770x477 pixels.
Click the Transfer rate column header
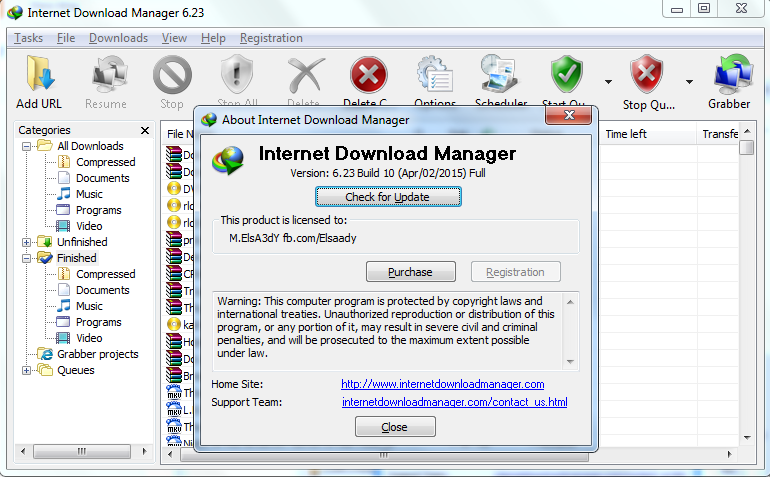point(718,134)
